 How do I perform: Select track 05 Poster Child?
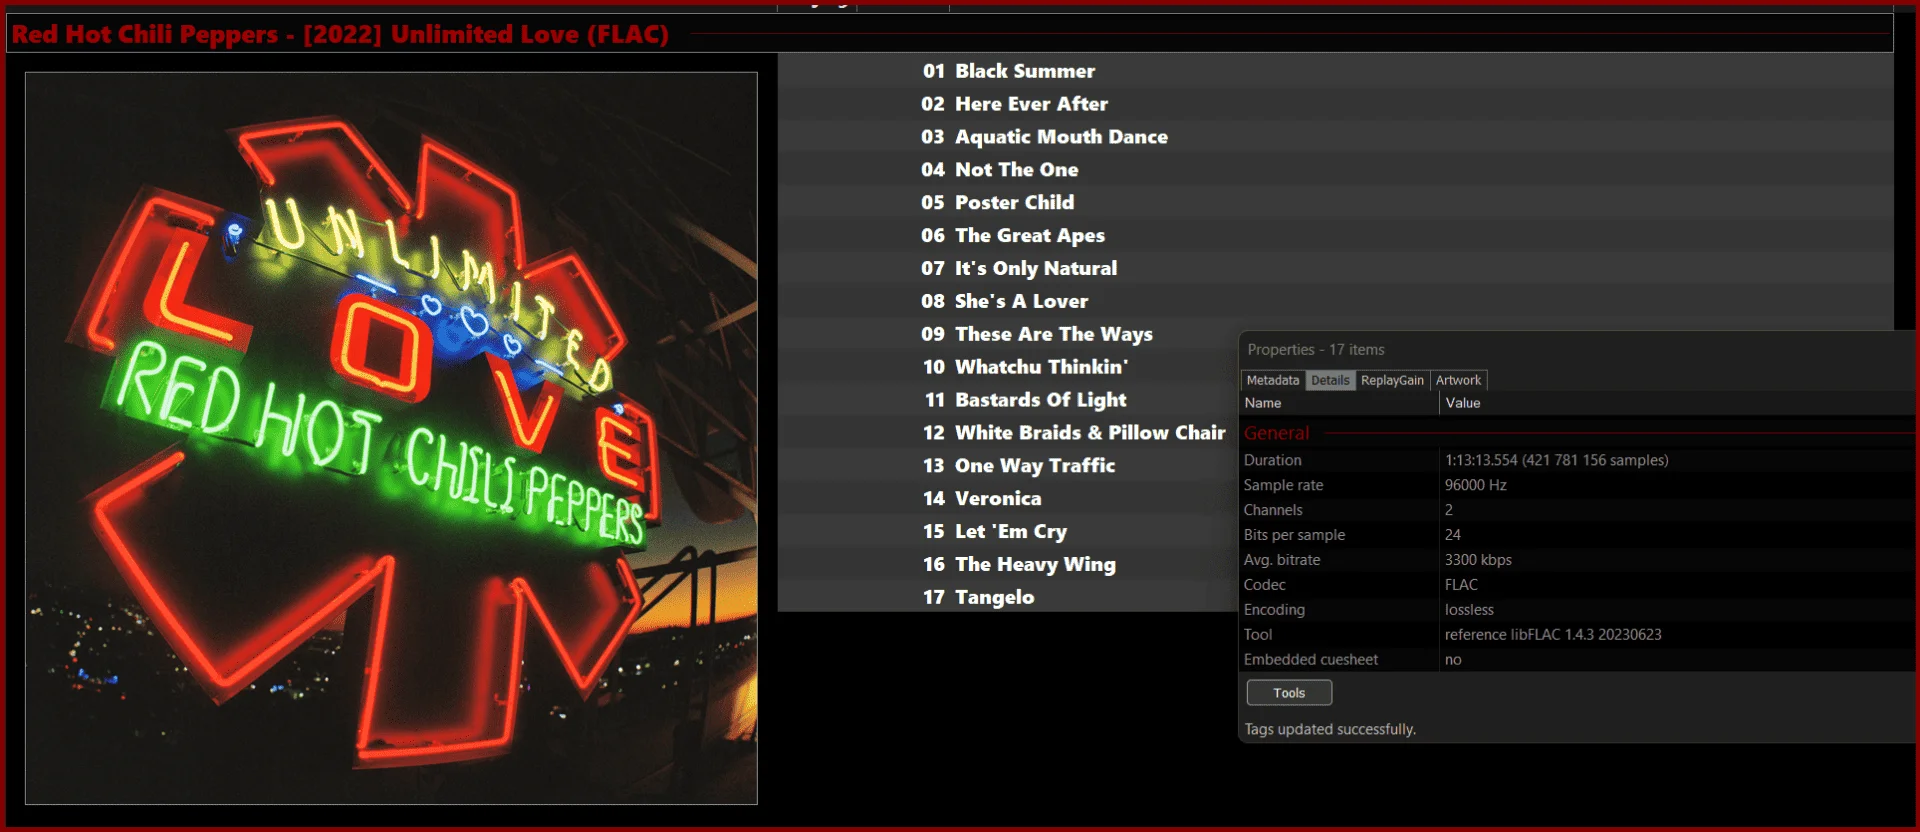coord(1335,202)
